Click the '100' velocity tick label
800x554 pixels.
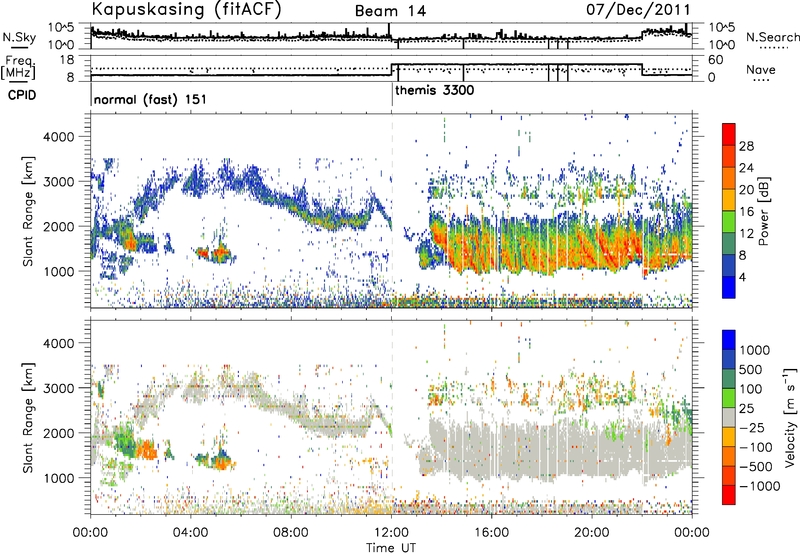751,389
